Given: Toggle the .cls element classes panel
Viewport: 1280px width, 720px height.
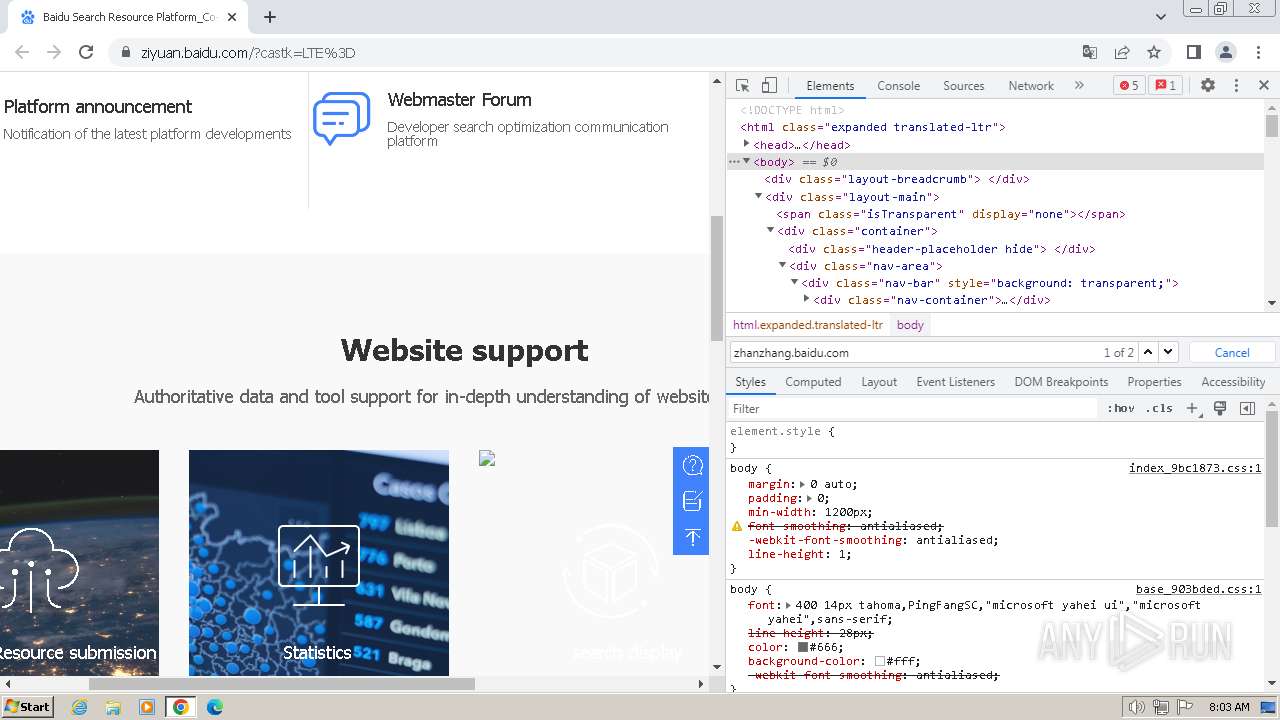Looking at the screenshot, I should (x=1159, y=408).
